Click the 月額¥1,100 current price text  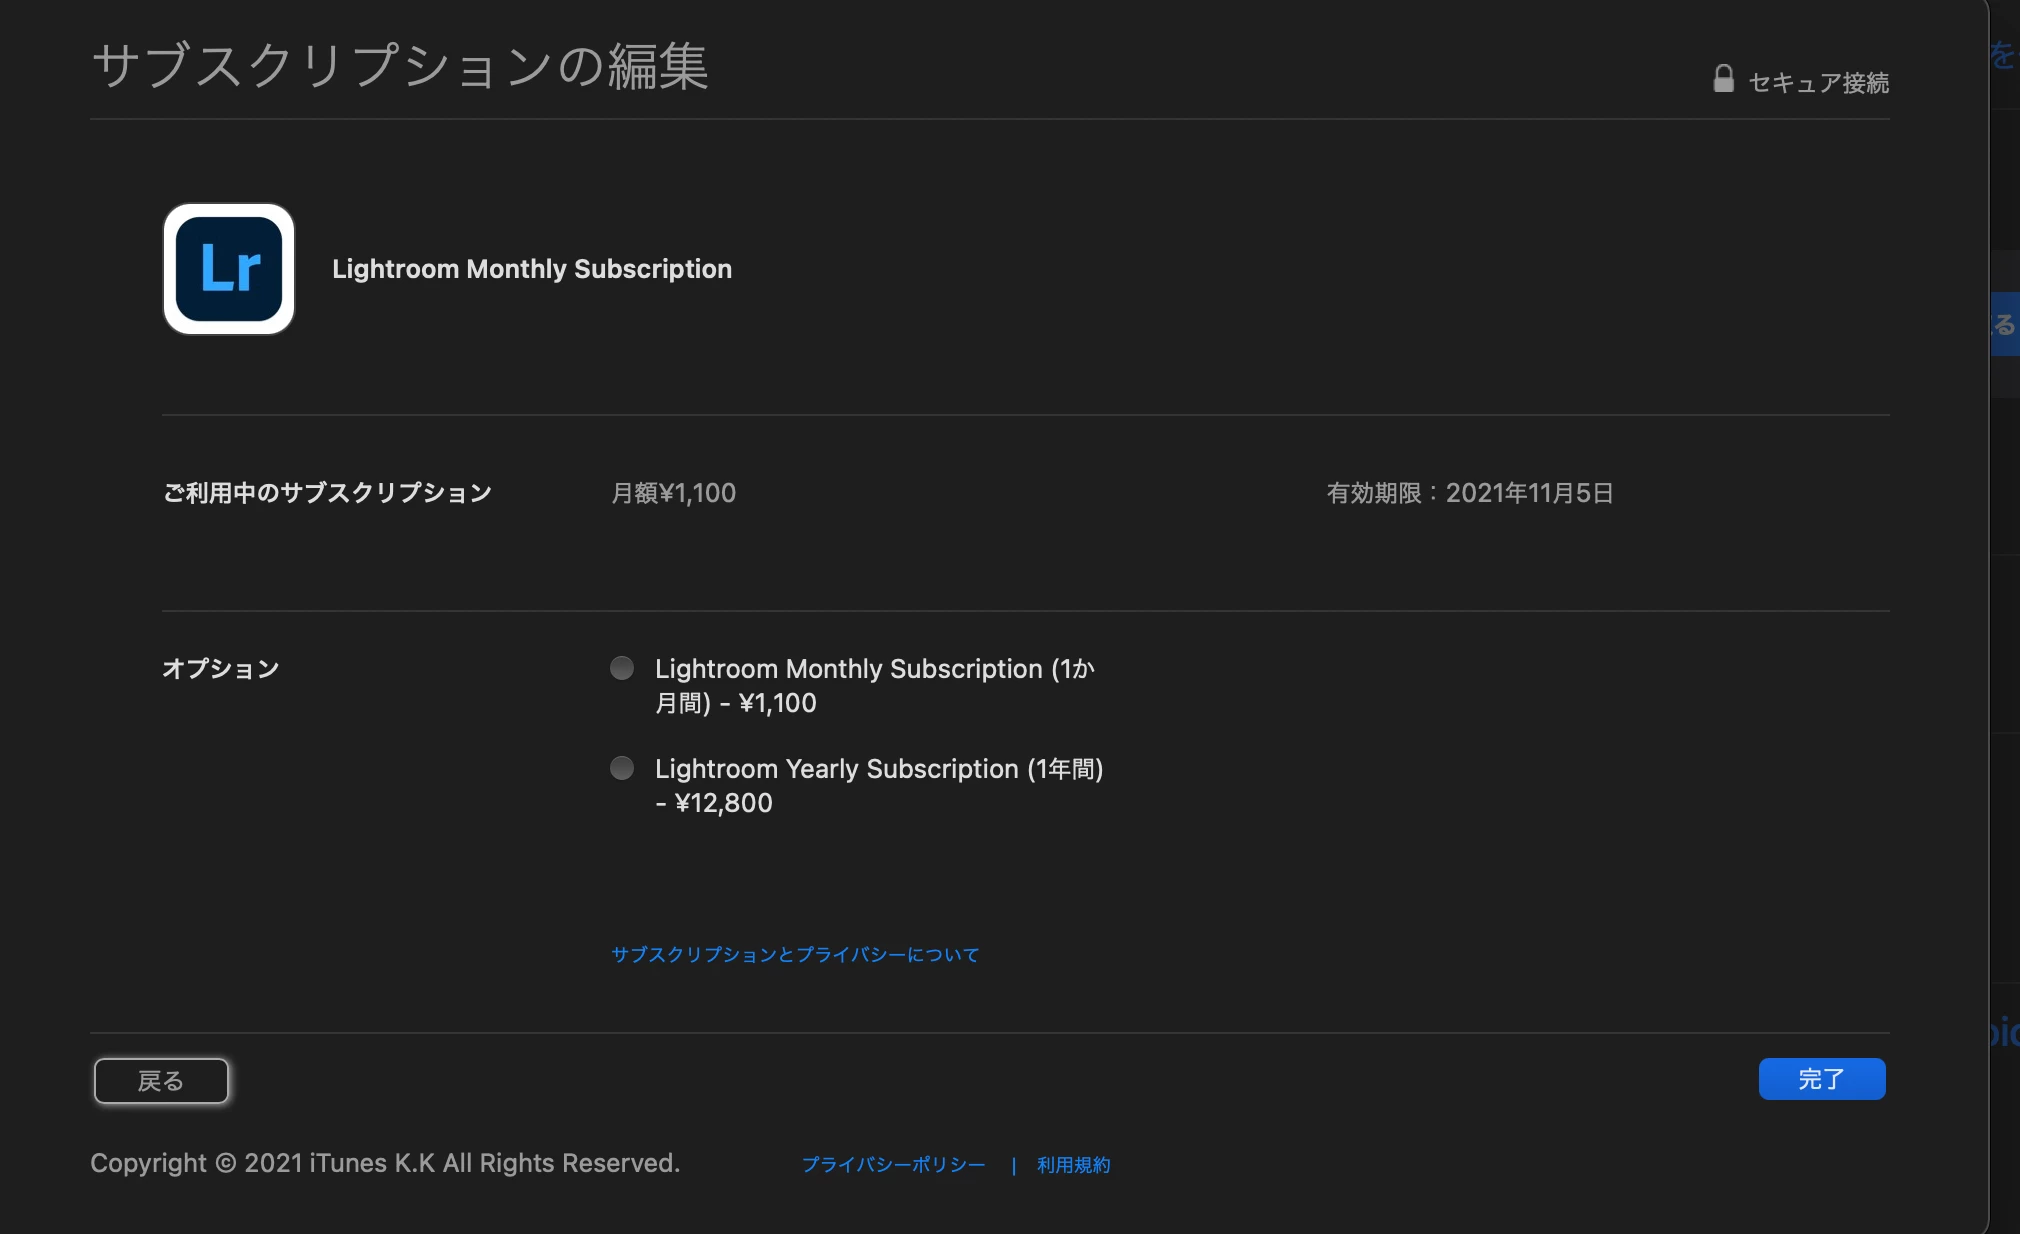point(673,493)
